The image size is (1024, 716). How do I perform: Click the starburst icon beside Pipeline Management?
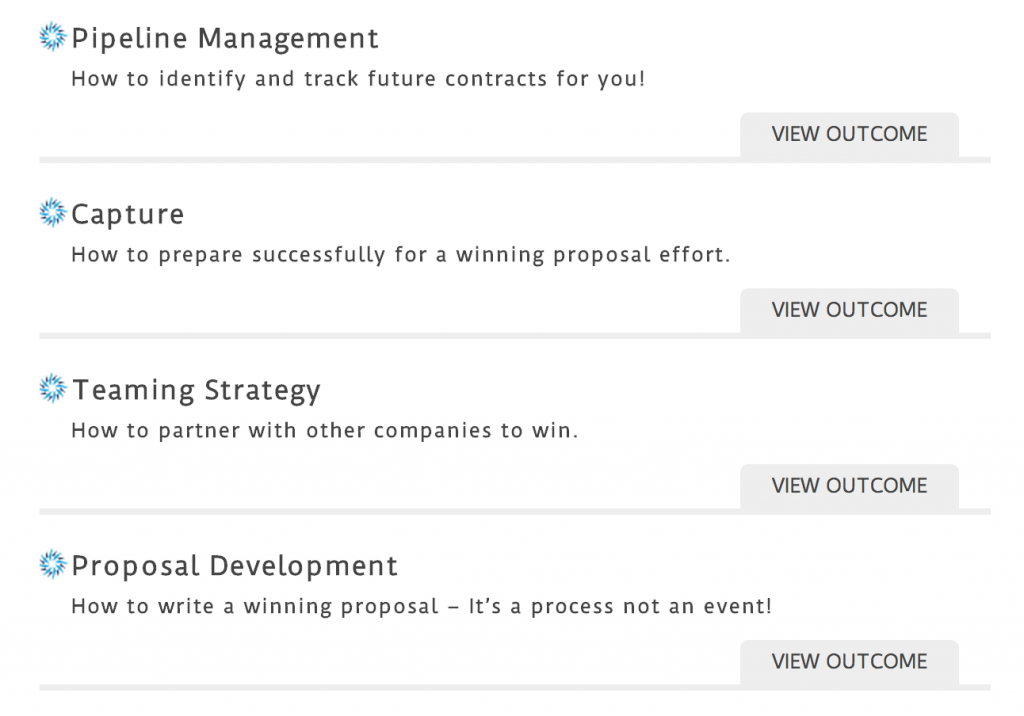pyautogui.click(x=53, y=37)
